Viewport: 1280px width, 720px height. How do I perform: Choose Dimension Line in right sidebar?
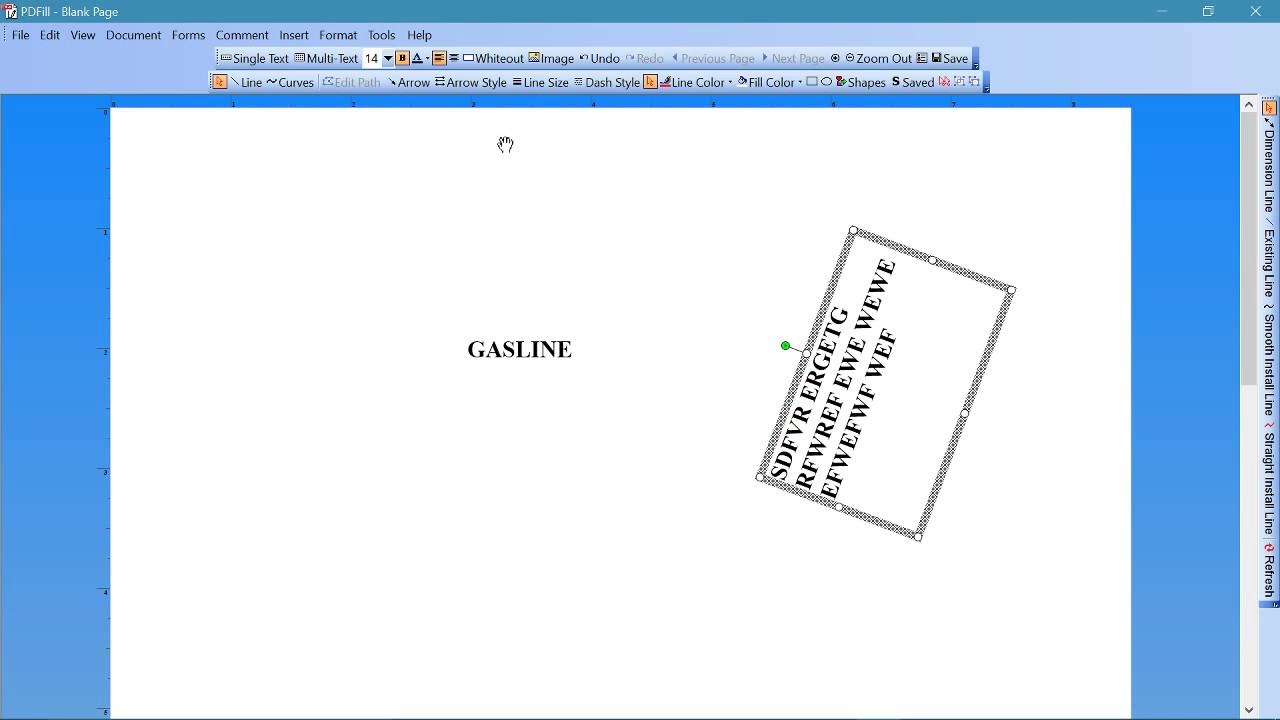coord(1269,166)
